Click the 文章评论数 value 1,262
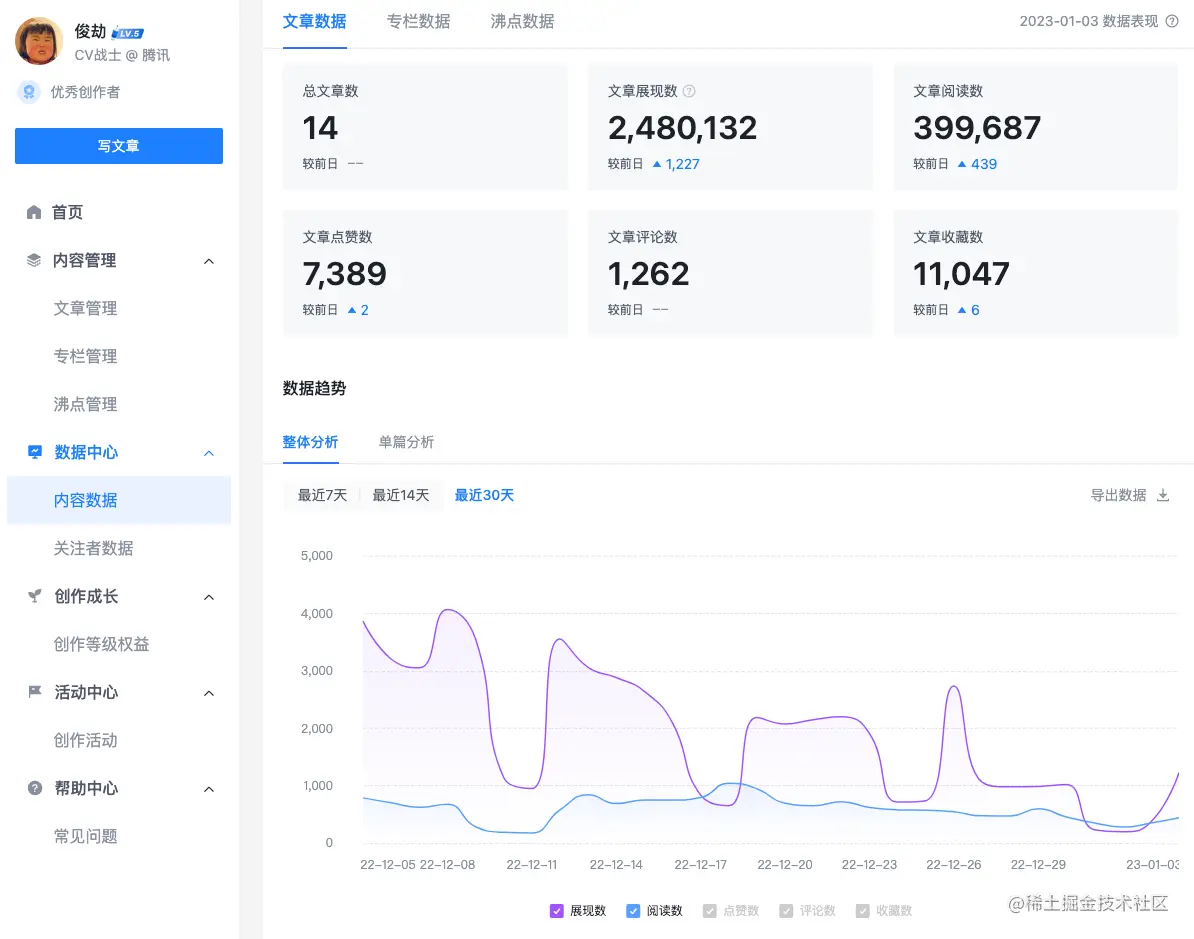 tap(648, 274)
